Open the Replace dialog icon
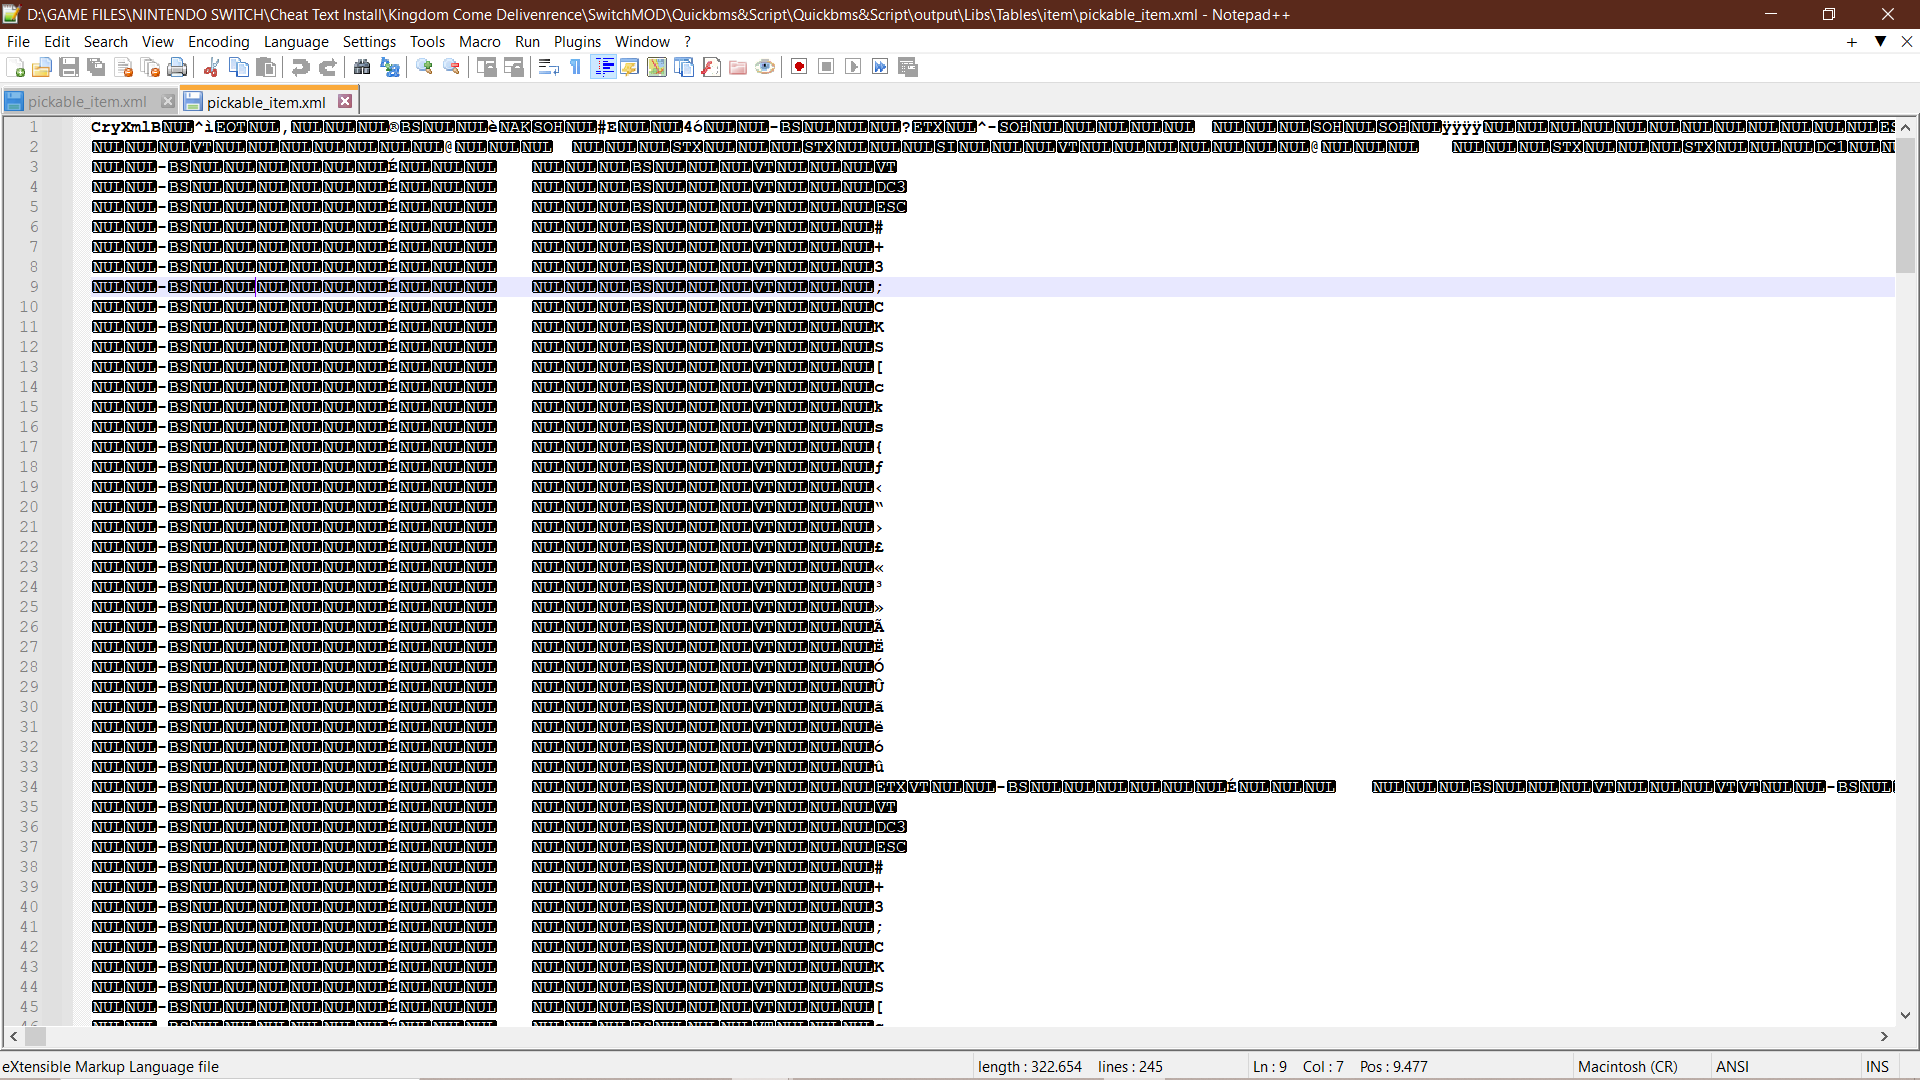The height and width of the screenshot is (1080, 1920). [390, 67]
